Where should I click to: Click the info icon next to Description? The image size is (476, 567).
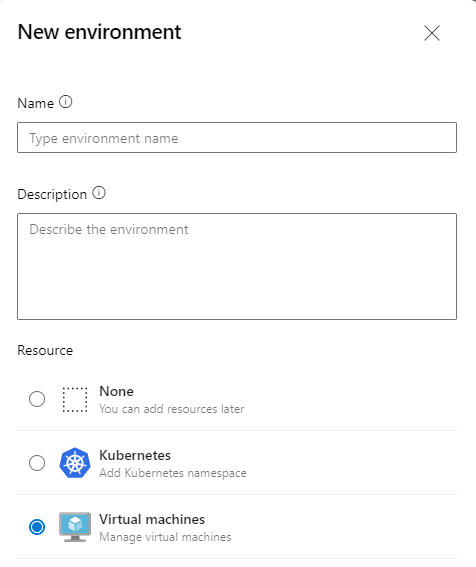click(x=99, y=193)
